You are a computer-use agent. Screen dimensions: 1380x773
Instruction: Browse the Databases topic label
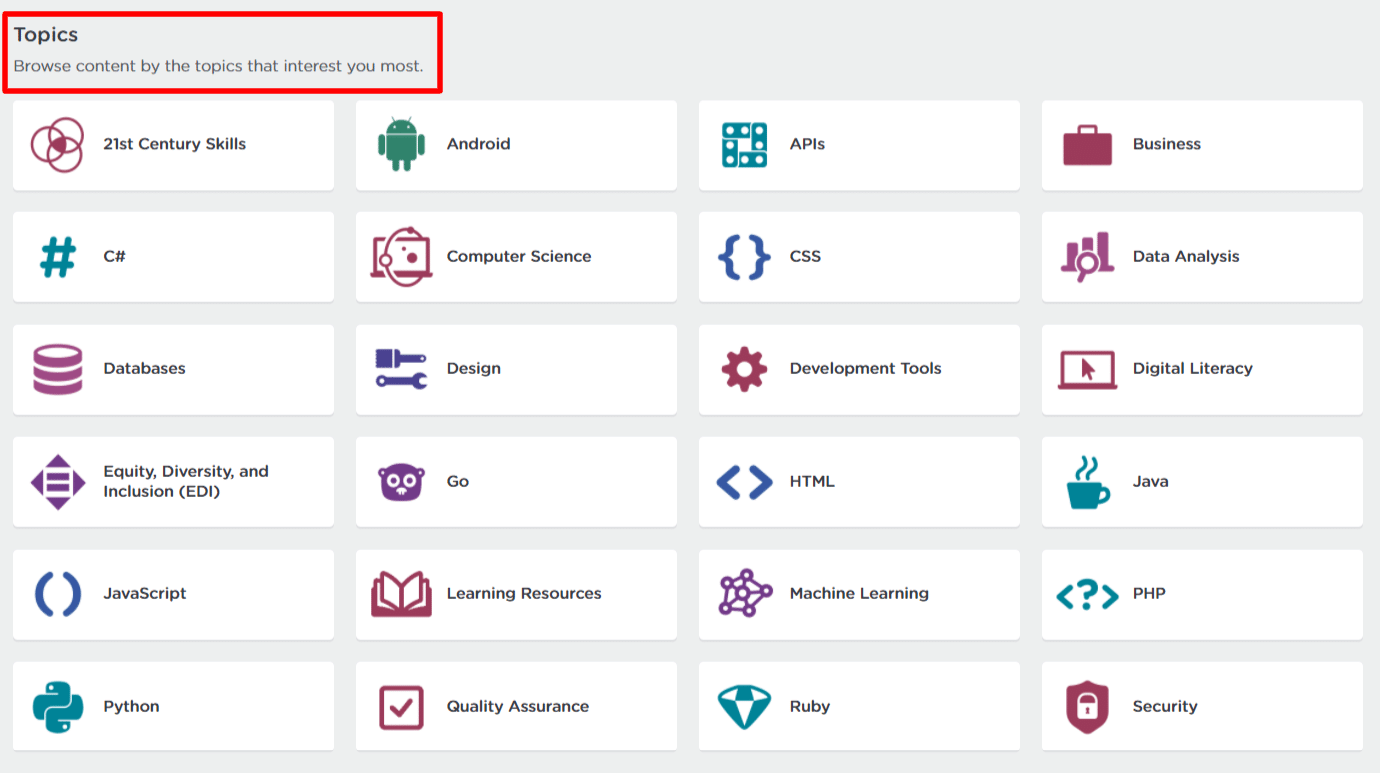144,368
